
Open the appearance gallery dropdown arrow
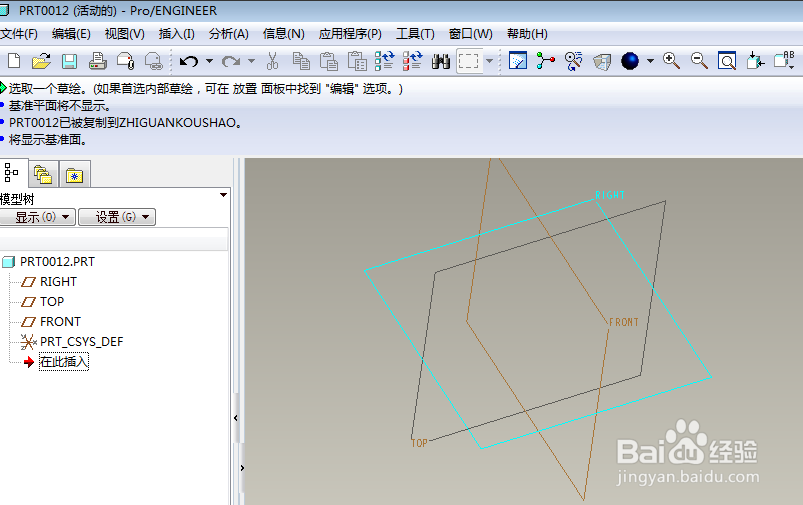tap(650, 61)
